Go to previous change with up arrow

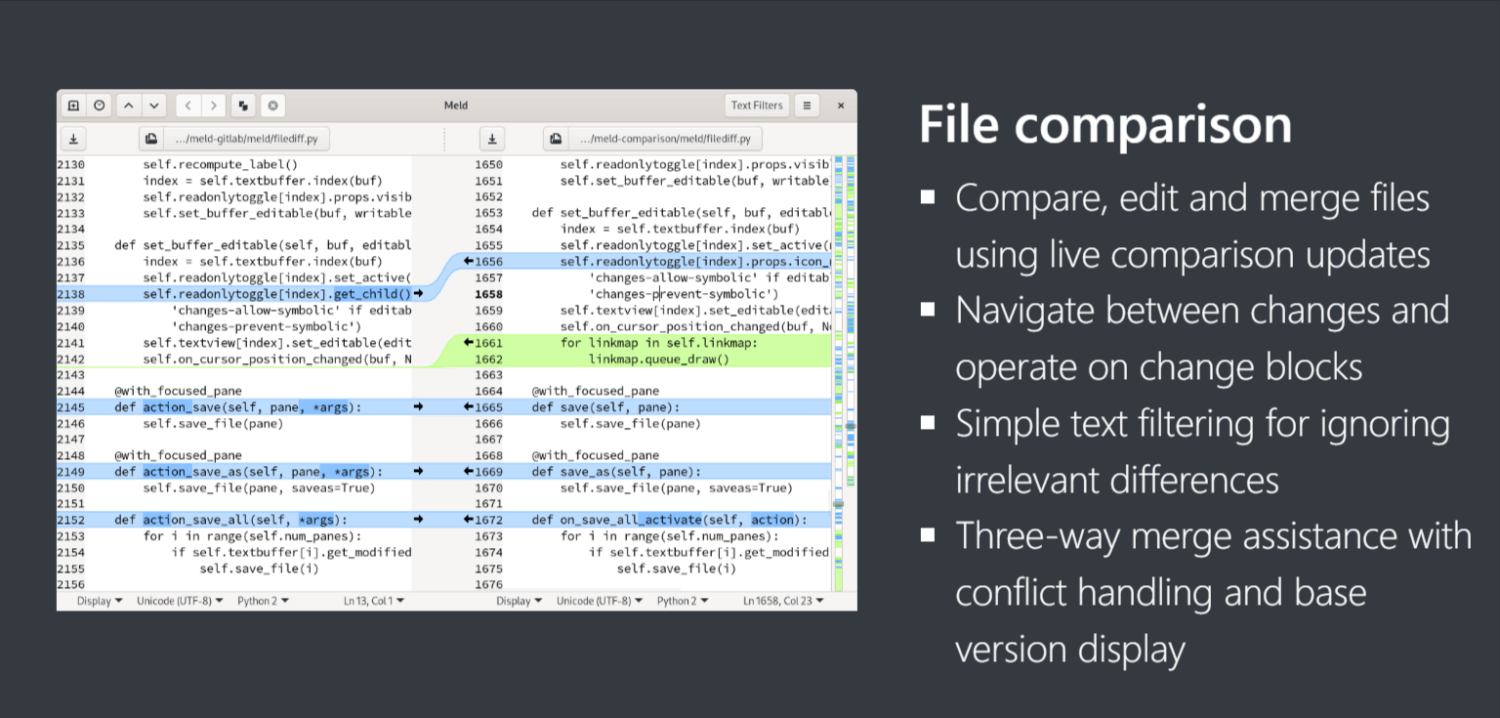tap(129, 105)
